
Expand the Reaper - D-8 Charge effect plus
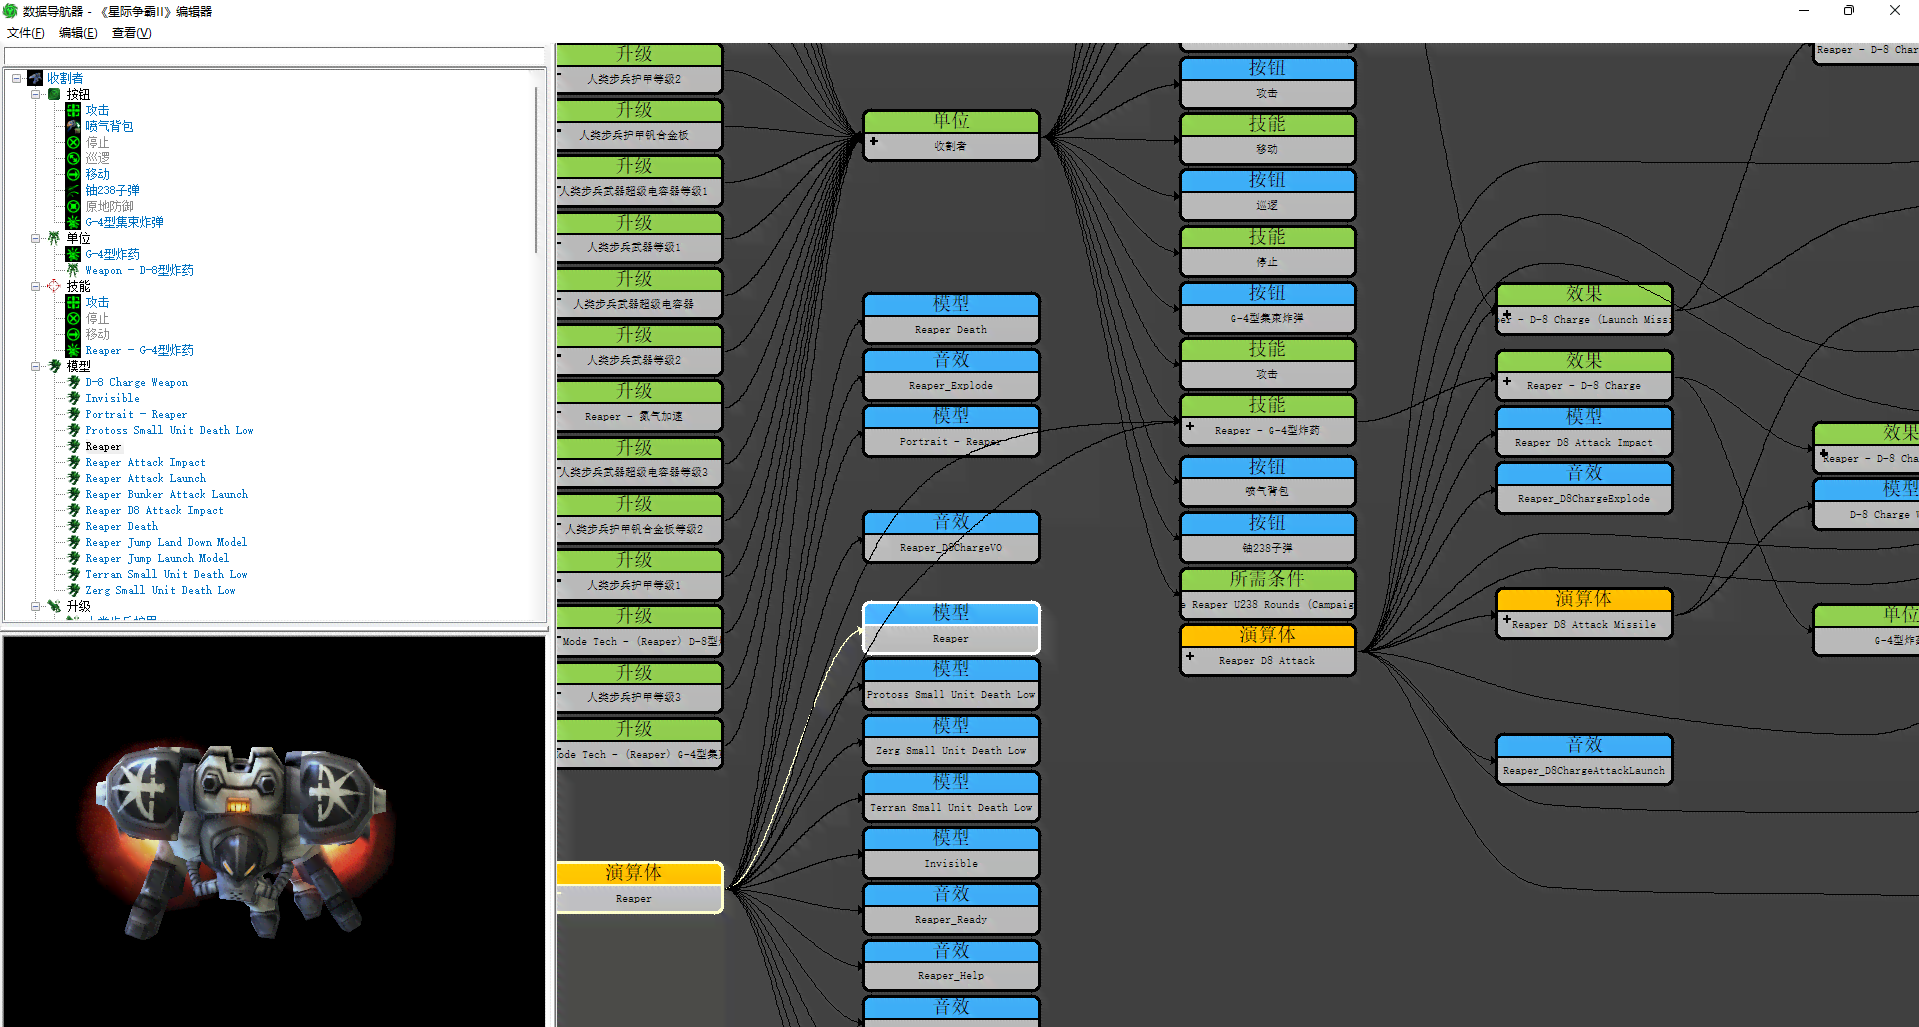(x=1507, y=381)
